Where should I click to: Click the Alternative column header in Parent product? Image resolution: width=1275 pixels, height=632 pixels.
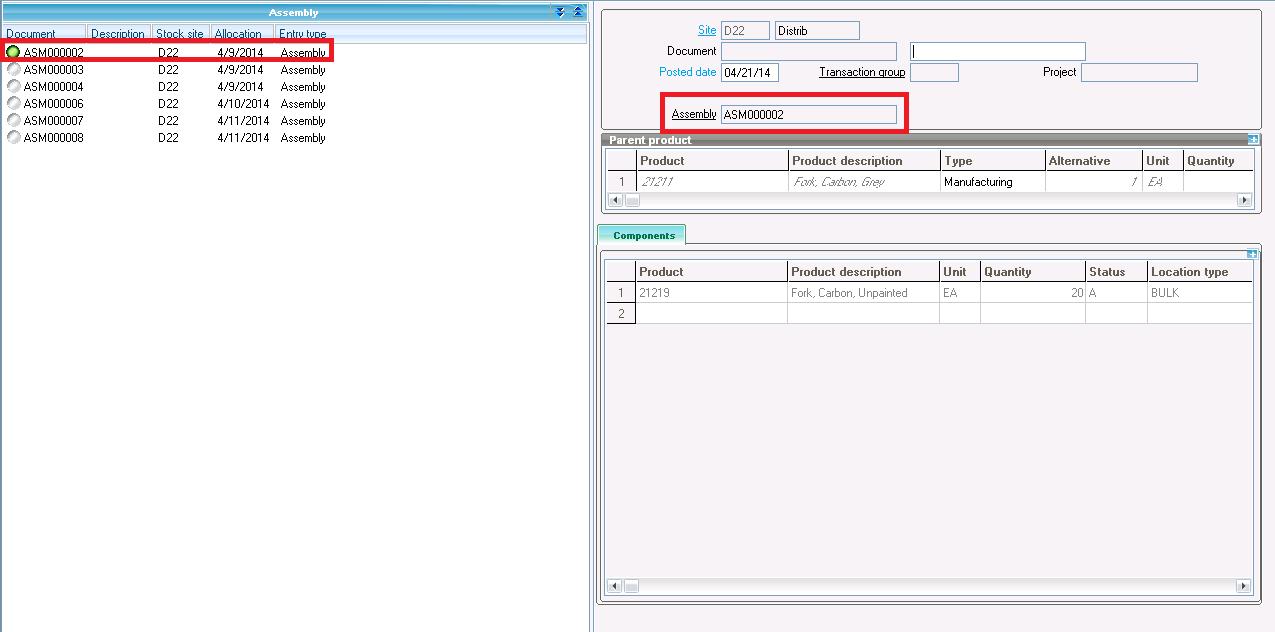click(x=1093, y=161)
